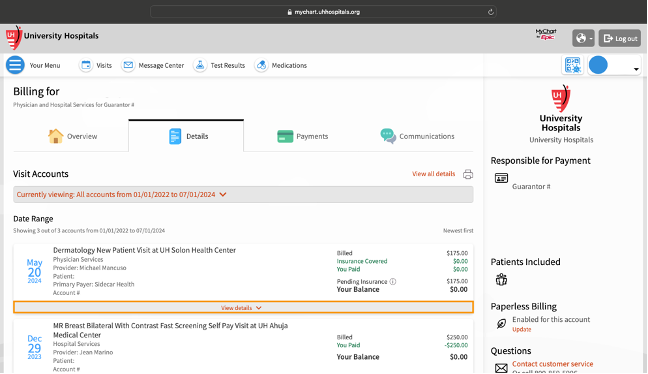The height and width of the screenshot is (374, 648).
Task: Click the Log out button
Action: (620, 38)
